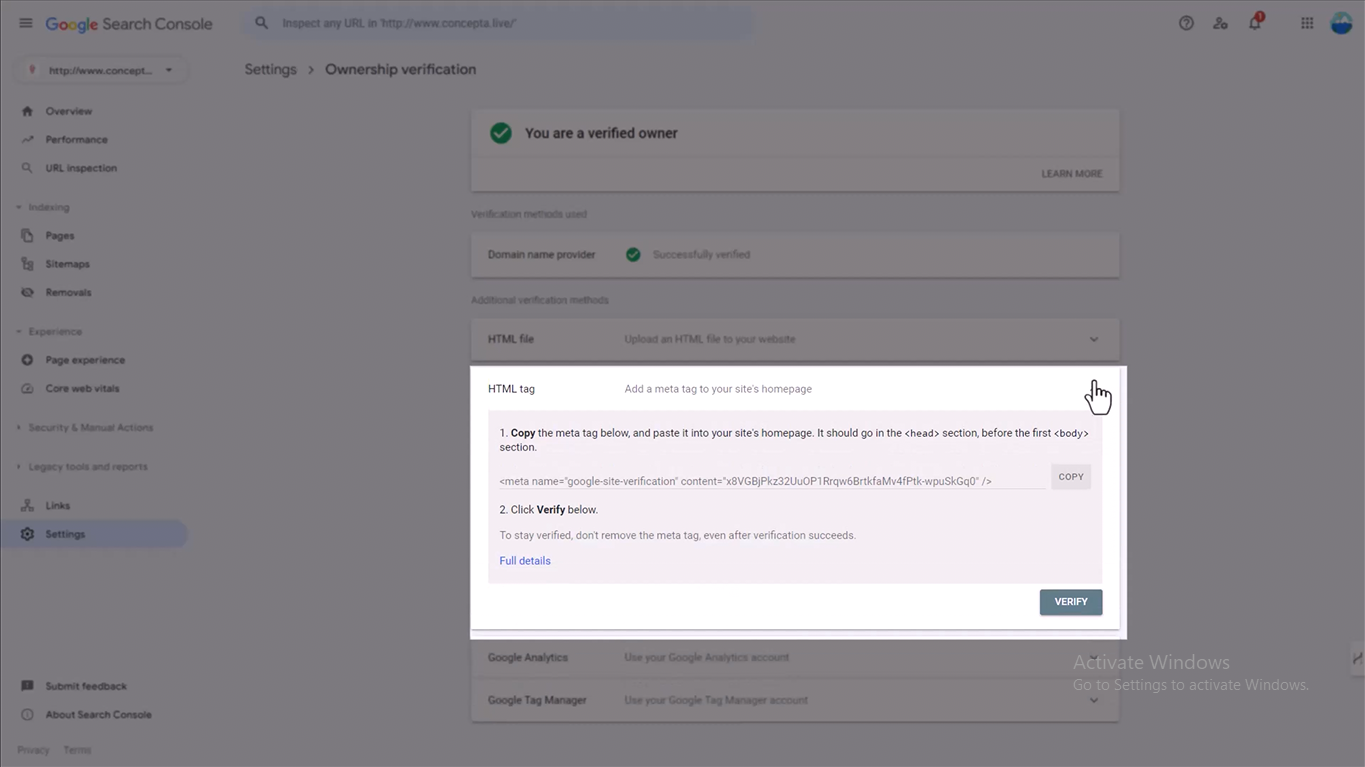Click the Page experience icon
The height and width of the screenshot is (767, 1365).
27,360
